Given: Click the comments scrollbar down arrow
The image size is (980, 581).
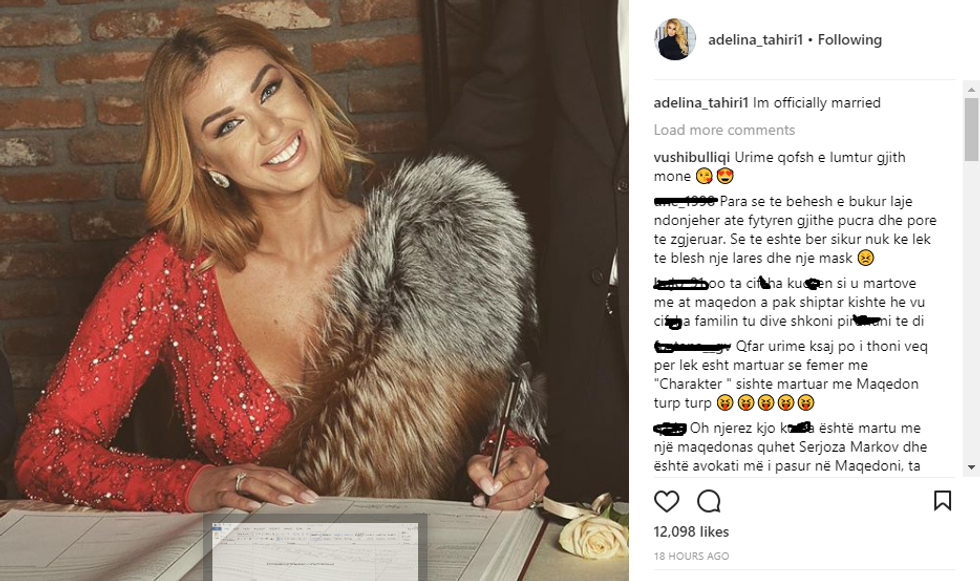Looking at the screenshot, I should (x=971, y=467).
